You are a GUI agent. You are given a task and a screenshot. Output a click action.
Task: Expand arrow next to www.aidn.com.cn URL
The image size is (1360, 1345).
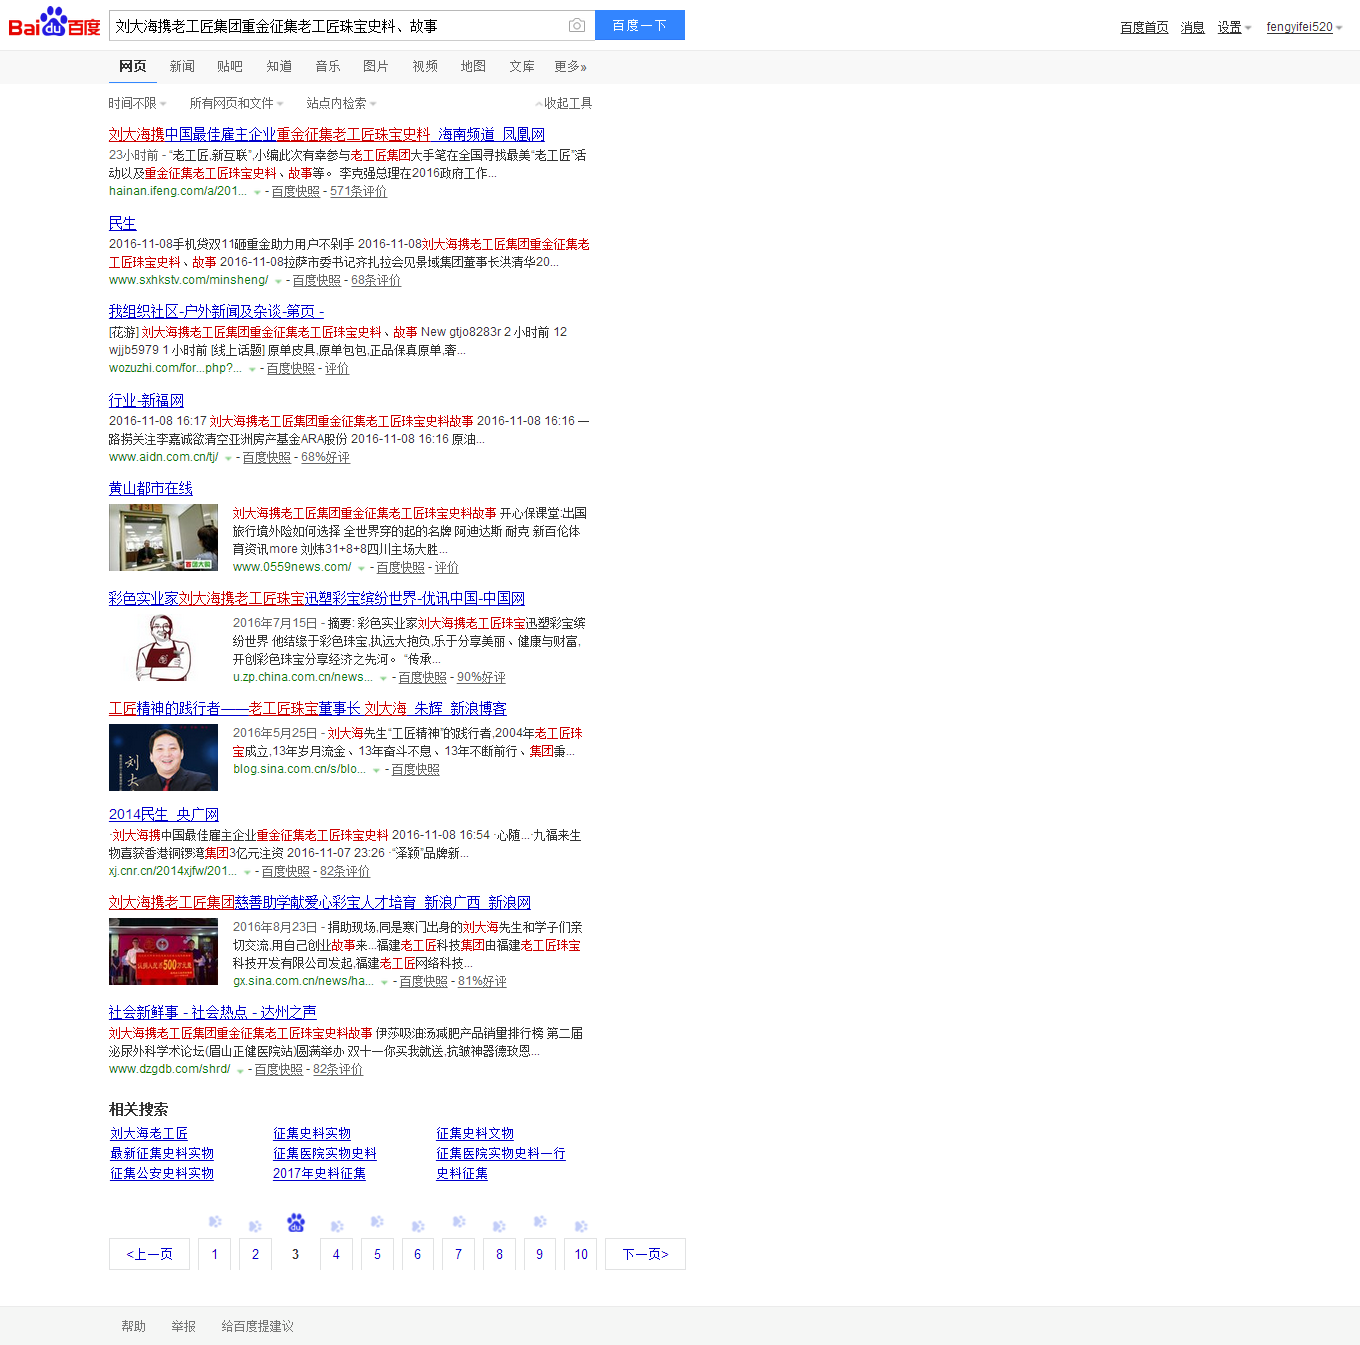pyautogui.click(x=228, y=458)
